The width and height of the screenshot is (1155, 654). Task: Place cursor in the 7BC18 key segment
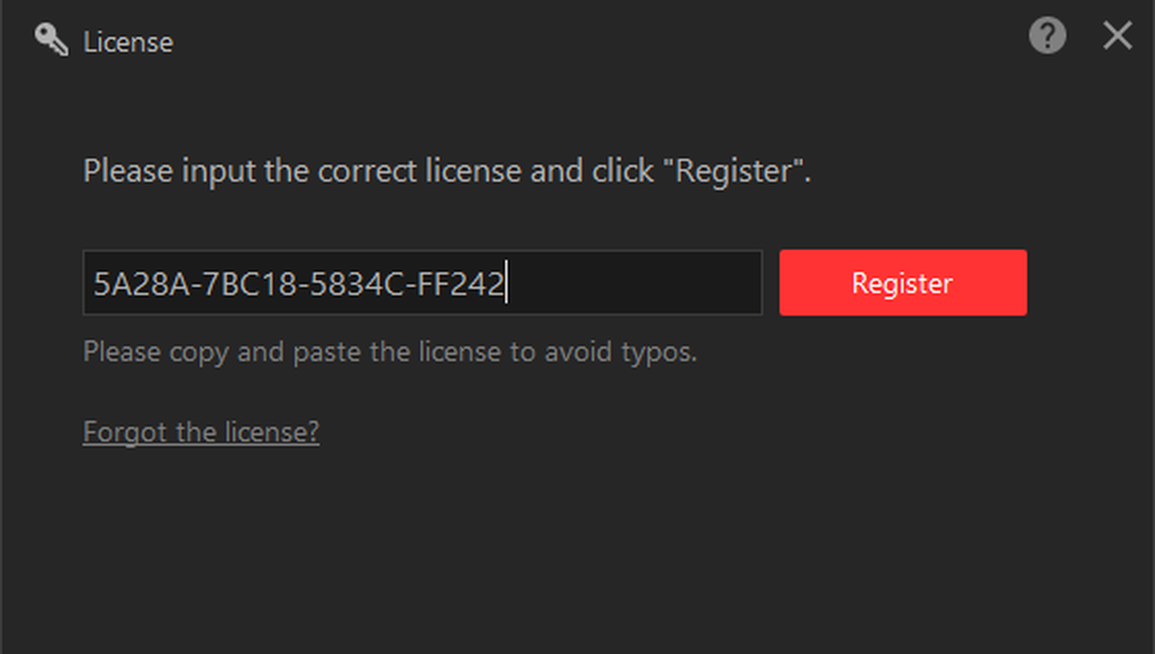(x=250, y=284)
